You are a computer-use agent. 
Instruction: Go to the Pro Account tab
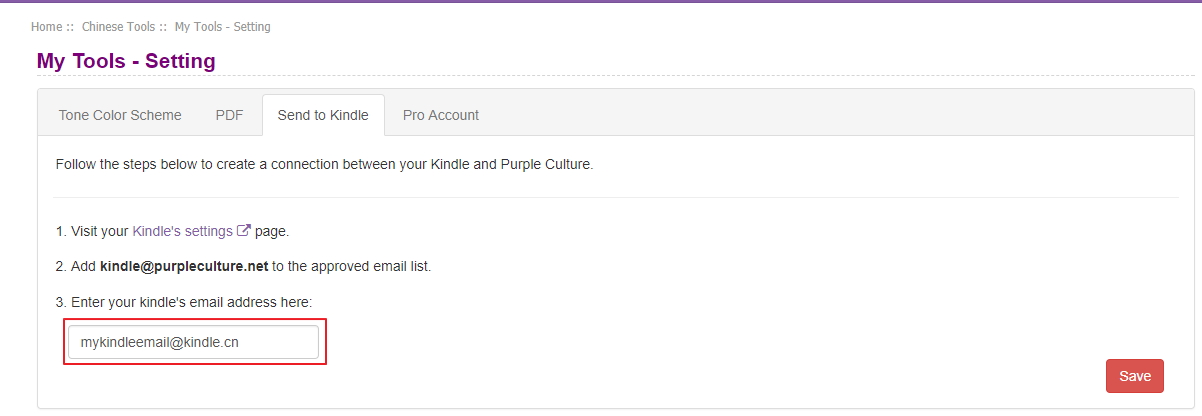[x=441, y=115]
